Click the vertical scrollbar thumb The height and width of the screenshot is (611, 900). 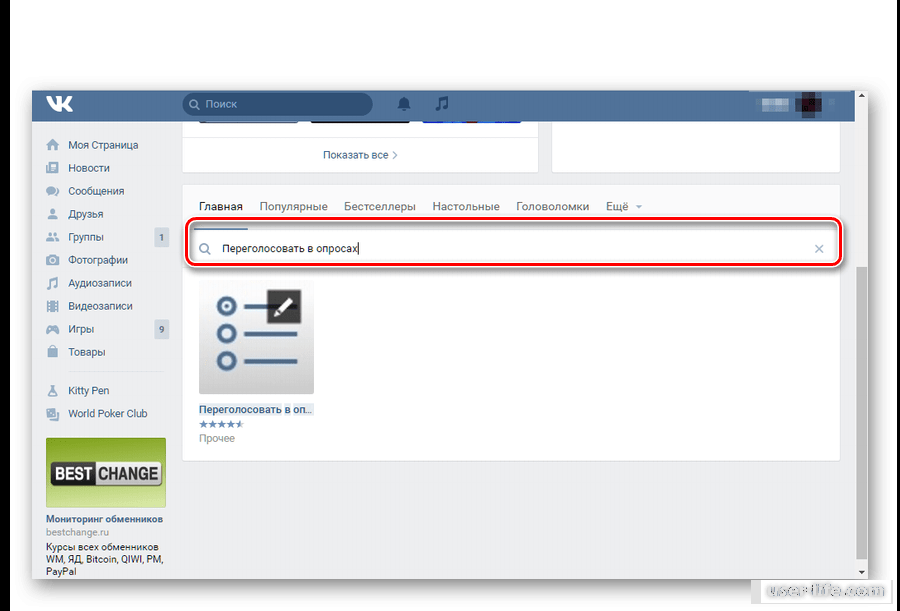click(862, 413)
